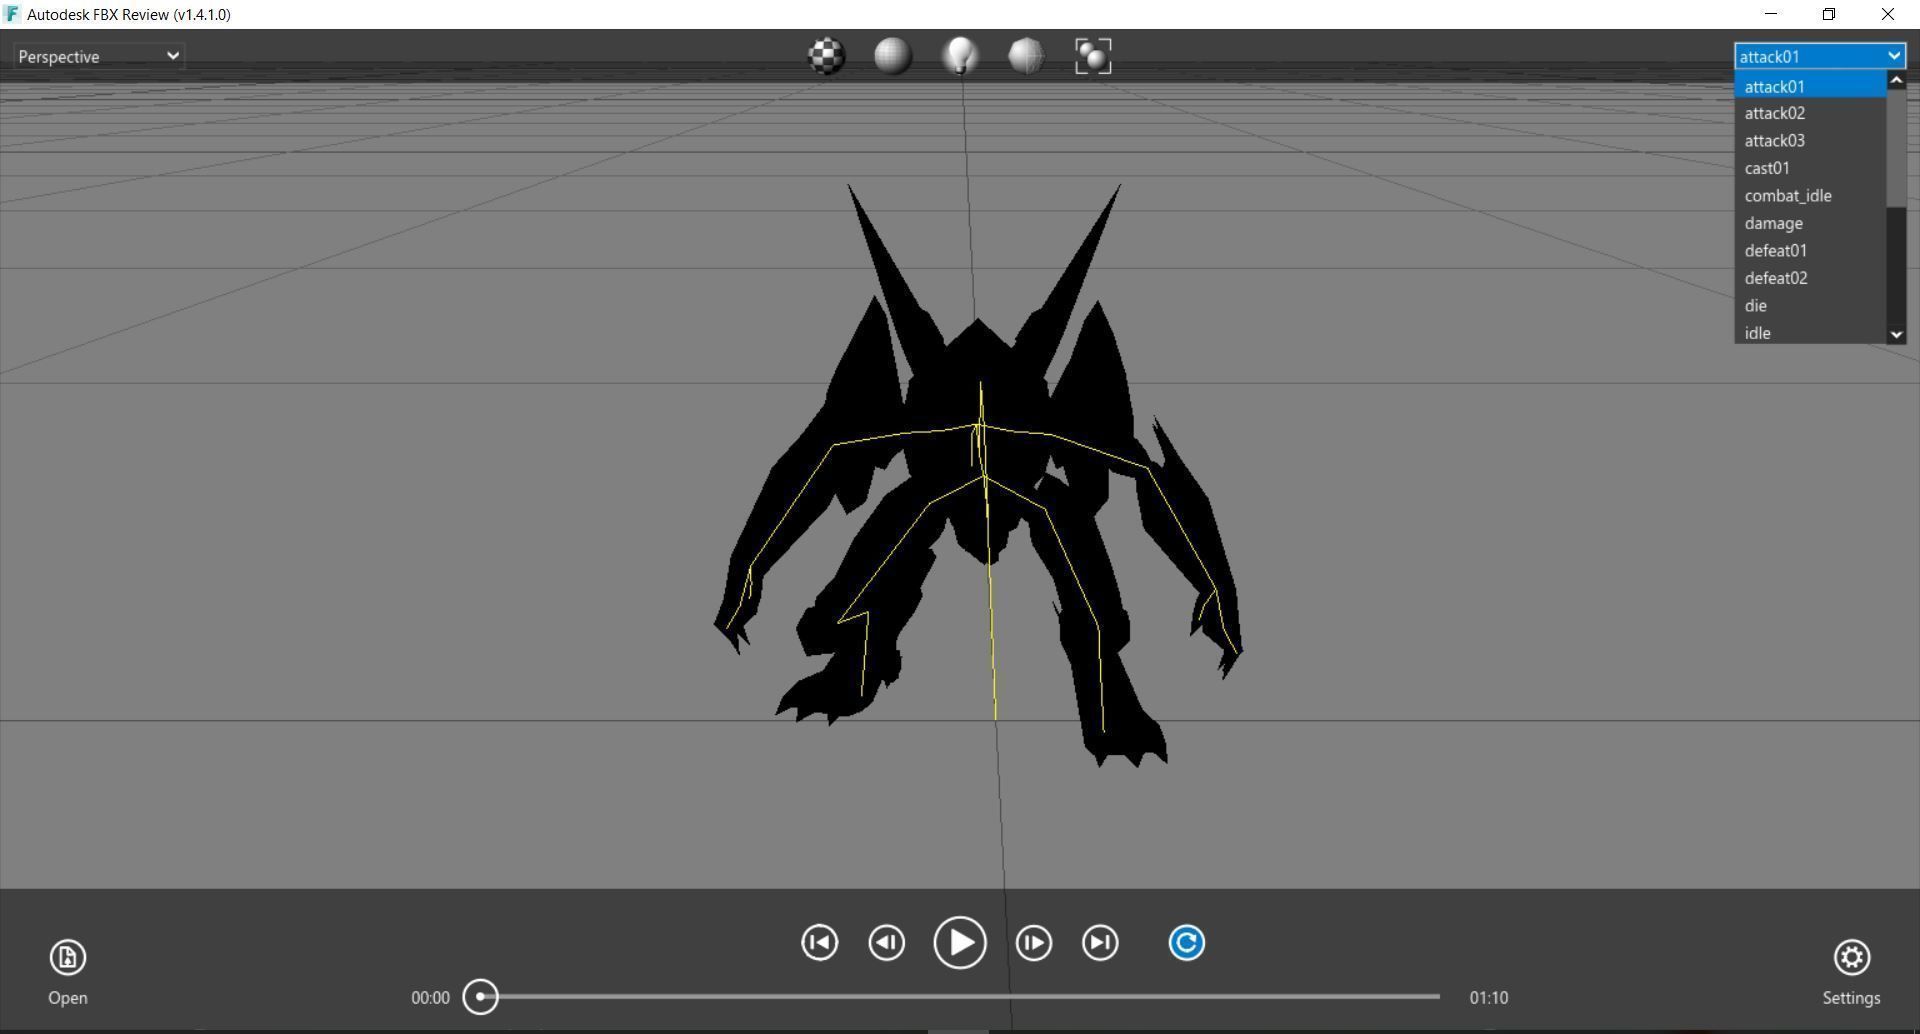
Task: Click the 00:00 current time label
Action: pos(430,998)
